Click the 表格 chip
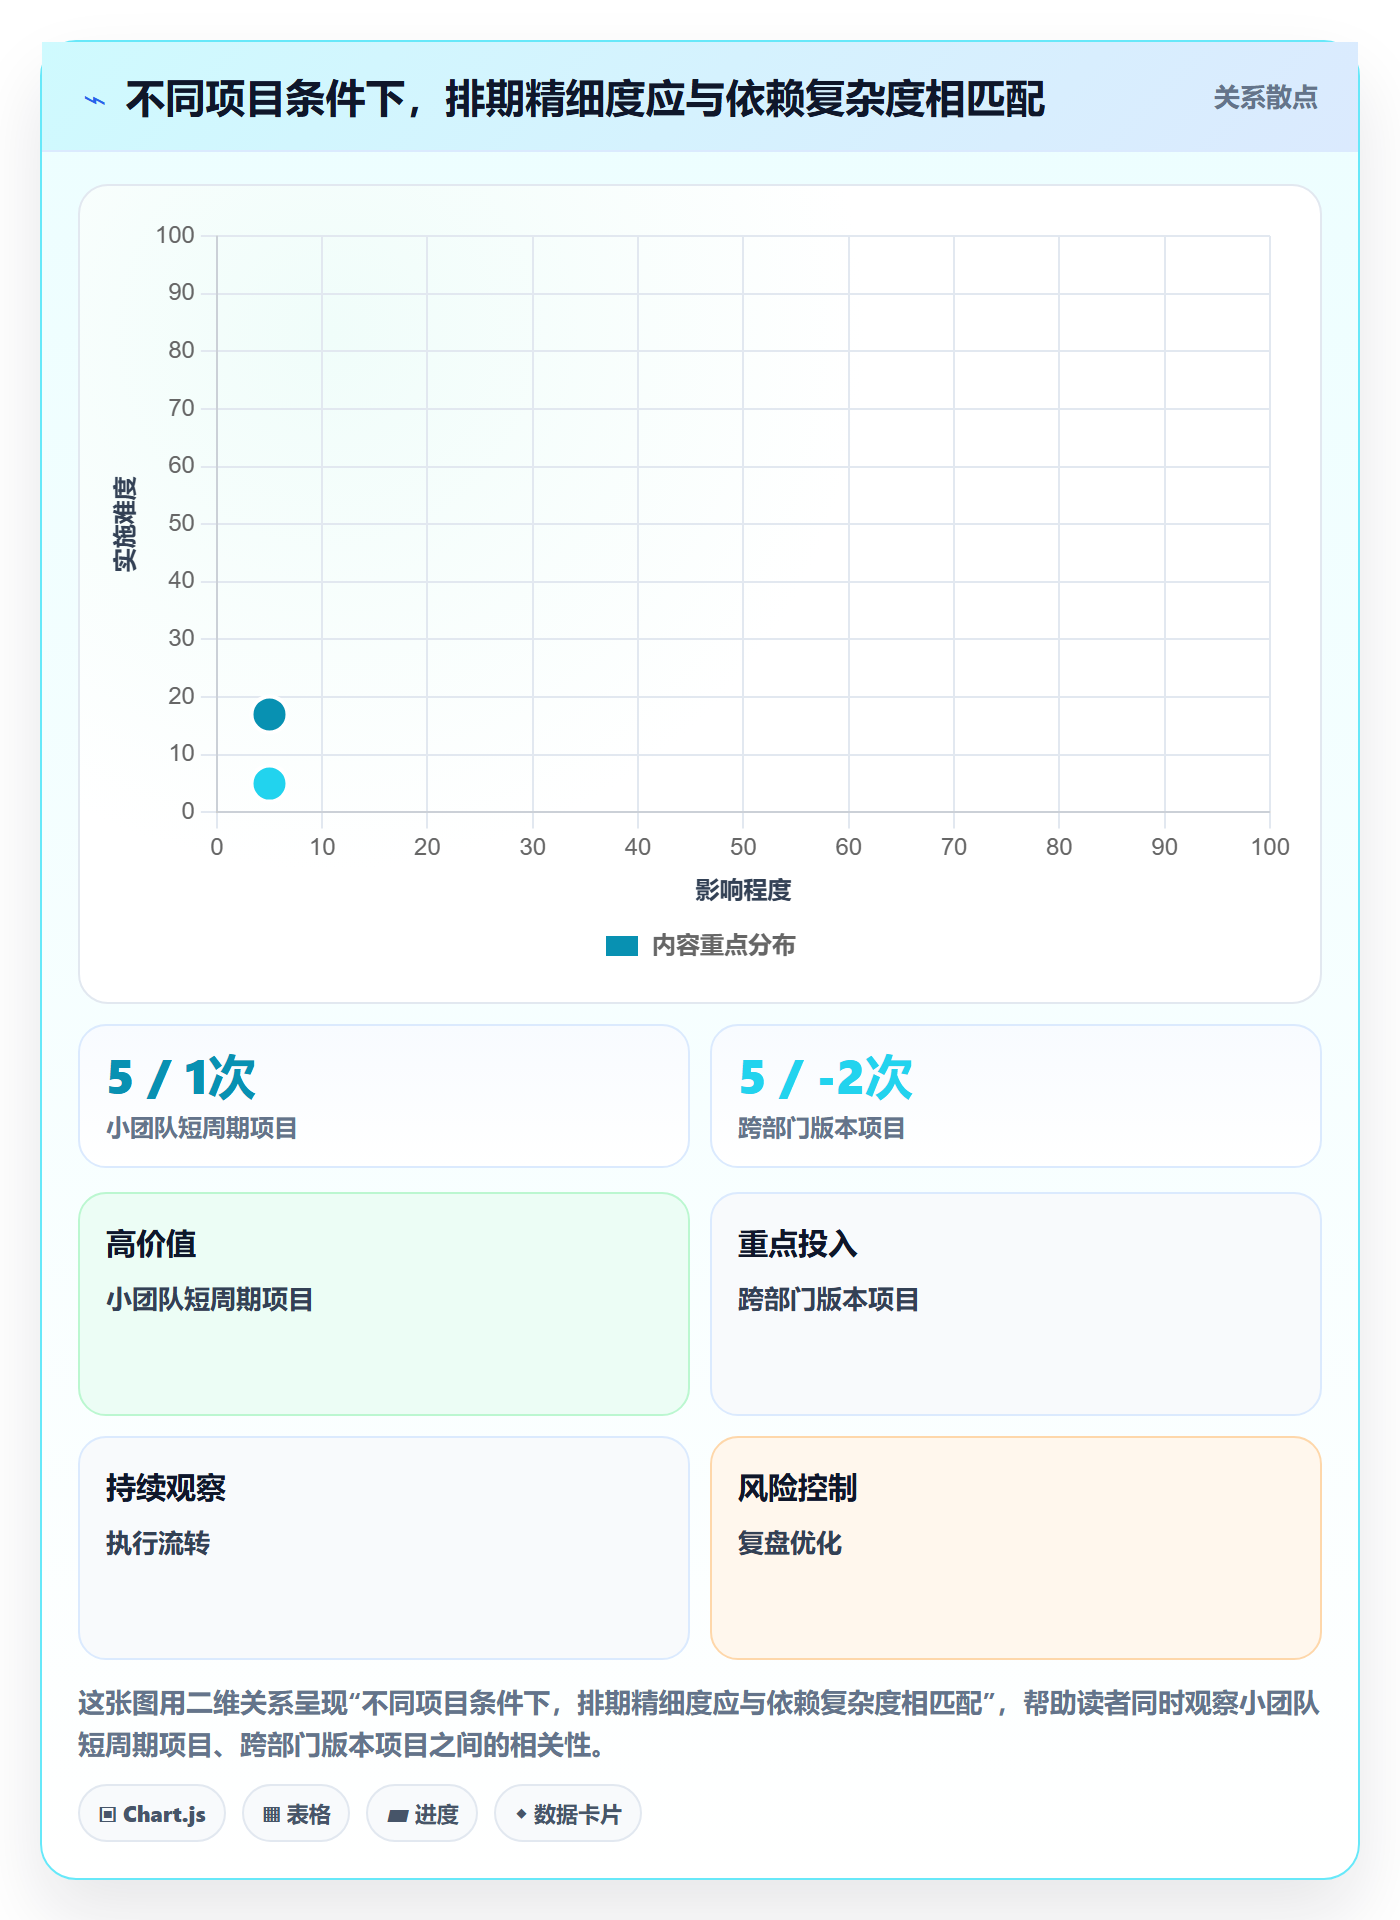The height and width of the screenshot is (1920, 1400). [296, 1814]
